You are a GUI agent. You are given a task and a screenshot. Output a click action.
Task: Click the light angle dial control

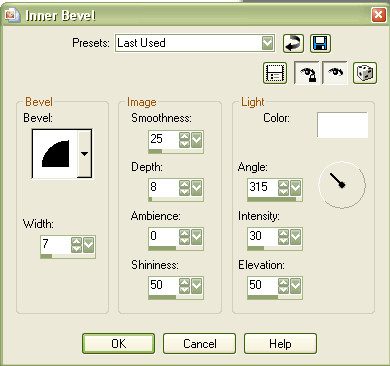click(342, 185)
